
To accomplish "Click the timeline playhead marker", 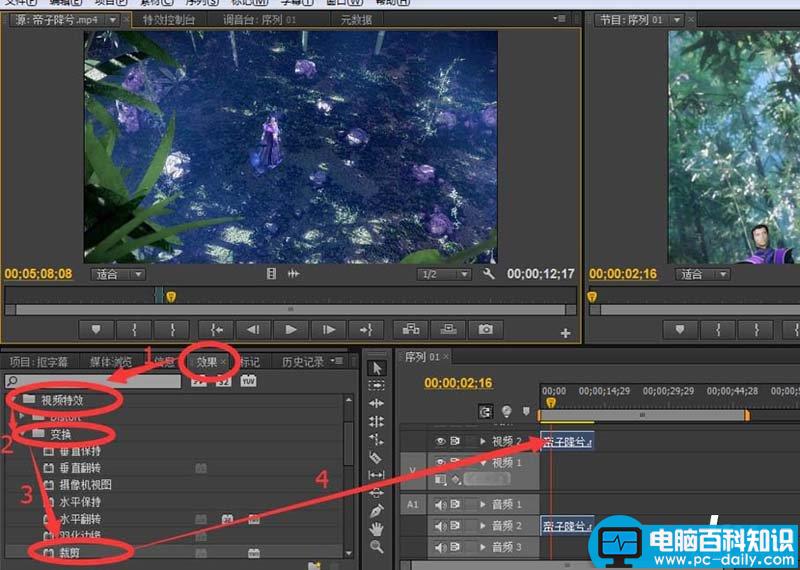I will click(551, 403).
